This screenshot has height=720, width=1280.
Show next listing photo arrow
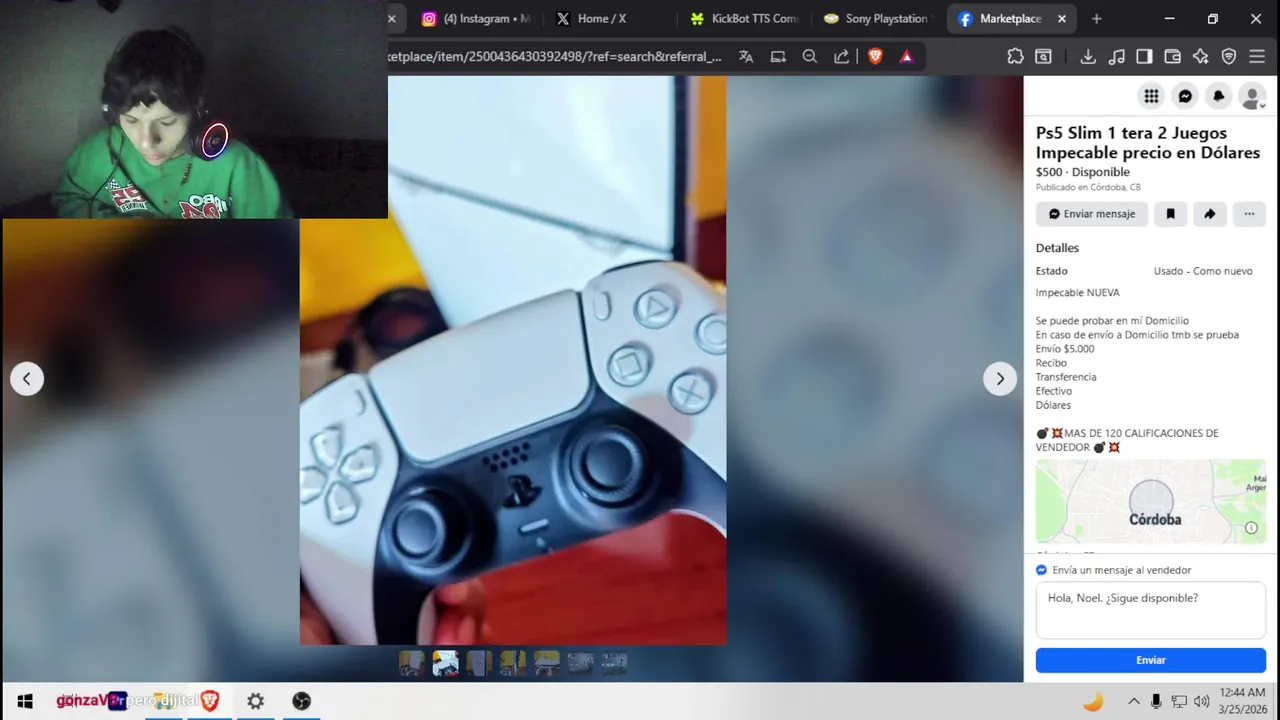pyautogui.click(x=1000, y=378)
